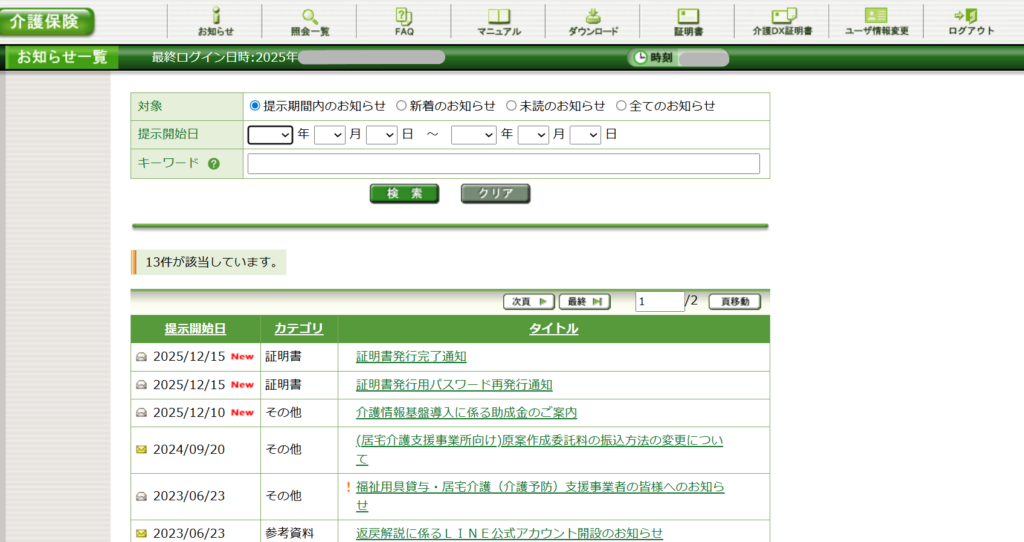Screen dimensions: 1024x542
Task: Click the exclamation mark on 福祉用具貸与 notice
Action: click(x=348, y=486)
